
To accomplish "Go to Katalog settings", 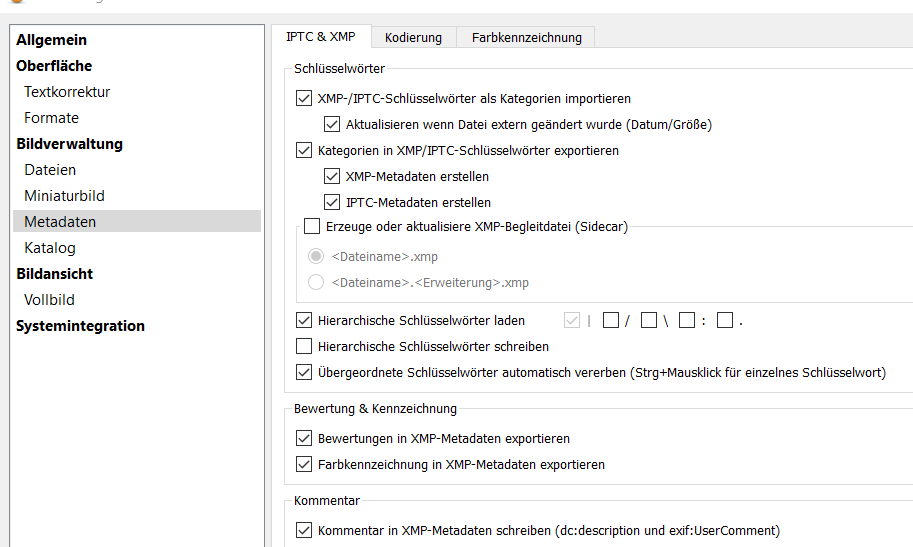I will (x=50, y=248).
